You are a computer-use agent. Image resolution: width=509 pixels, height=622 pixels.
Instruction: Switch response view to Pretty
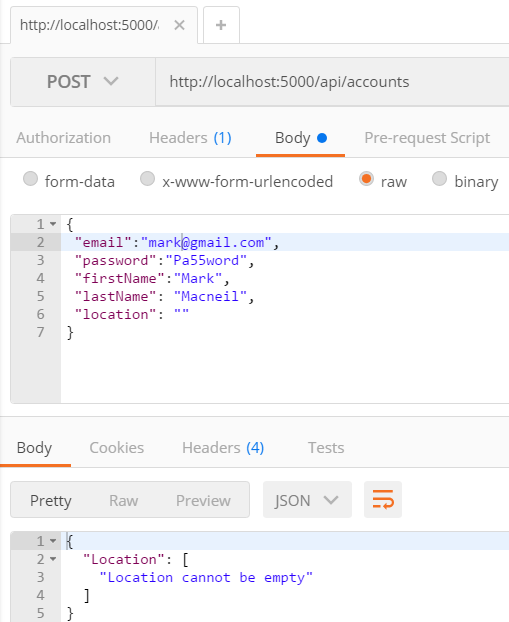(x=51, y=500)
